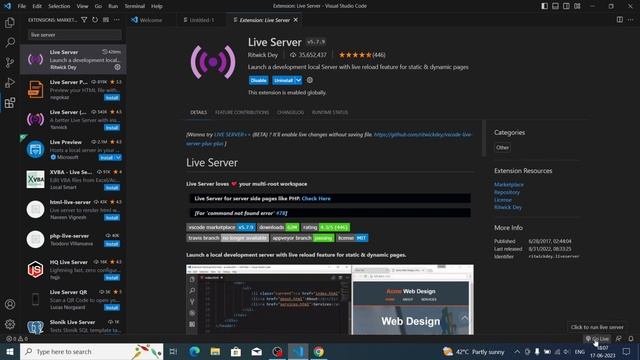Open the Accounts menu icon
Screen dimensions: 640x360
coord(10,304)
